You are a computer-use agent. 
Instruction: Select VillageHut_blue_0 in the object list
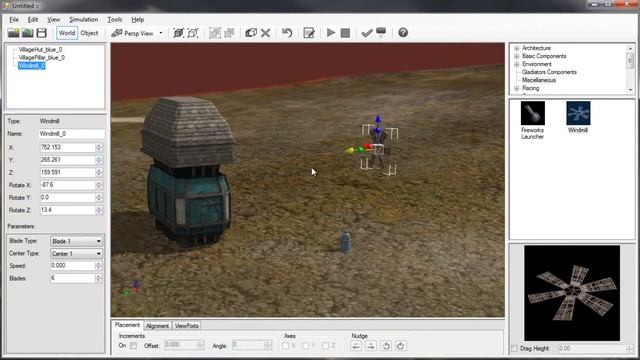tap(40, 49)
